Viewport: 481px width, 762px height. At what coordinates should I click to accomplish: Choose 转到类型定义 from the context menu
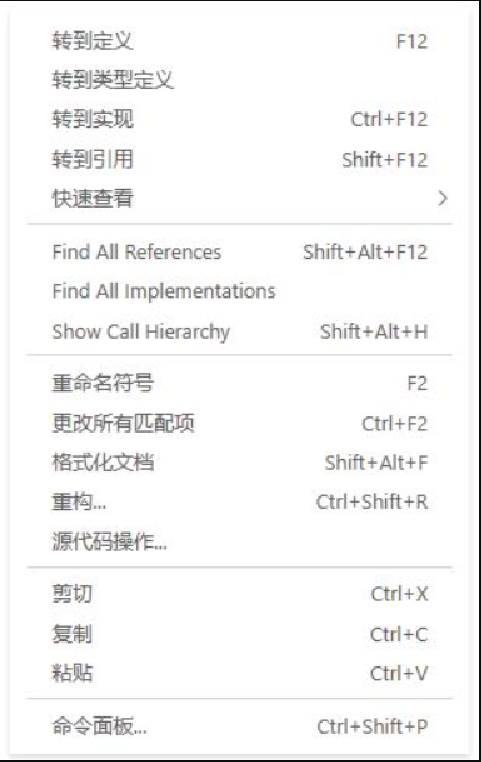[x=240, y=80]
